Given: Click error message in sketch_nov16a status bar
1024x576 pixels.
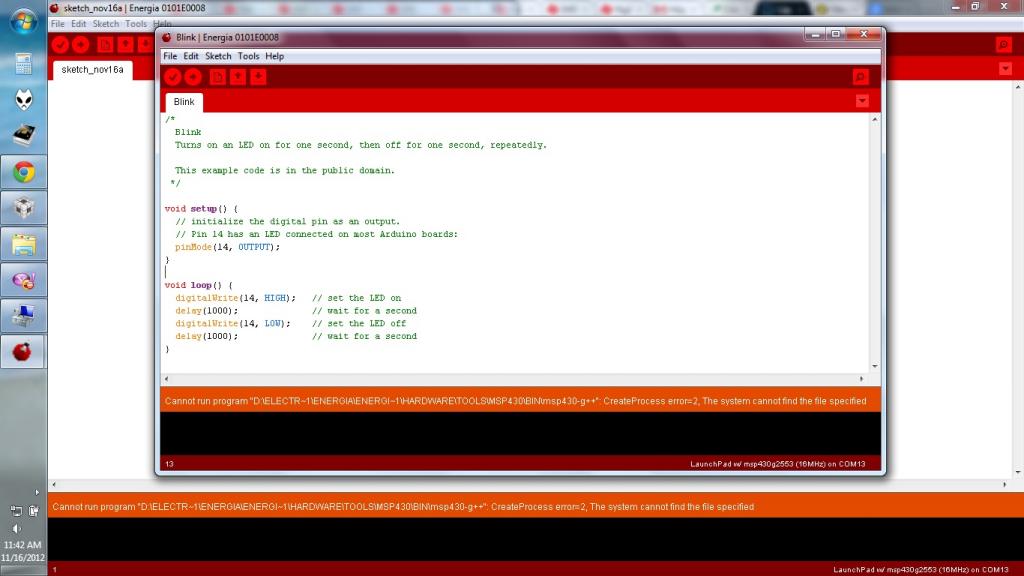Looking at the screenshot, I should click(403, 507).
